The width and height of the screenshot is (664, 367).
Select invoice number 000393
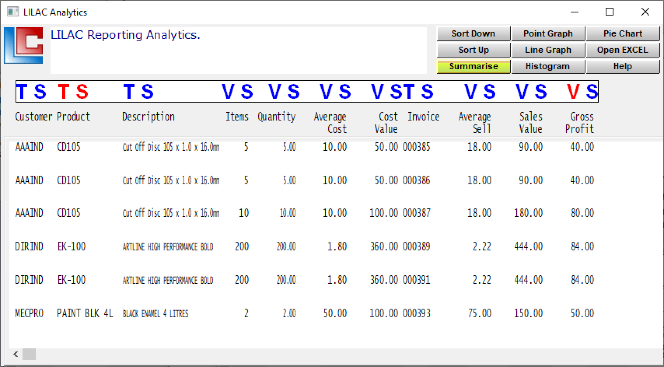pos(416,313)
